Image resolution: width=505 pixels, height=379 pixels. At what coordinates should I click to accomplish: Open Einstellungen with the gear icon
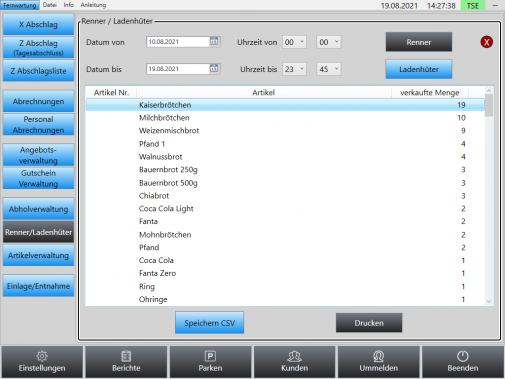pyautogui.click(x=42, y=356)
